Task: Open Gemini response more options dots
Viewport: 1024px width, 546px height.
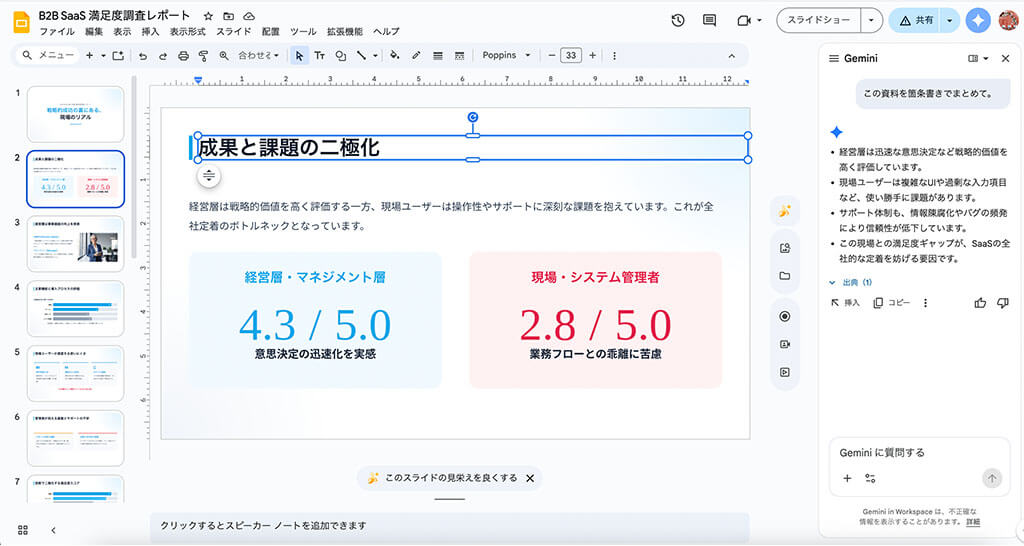Action: (x=925, y=303)
